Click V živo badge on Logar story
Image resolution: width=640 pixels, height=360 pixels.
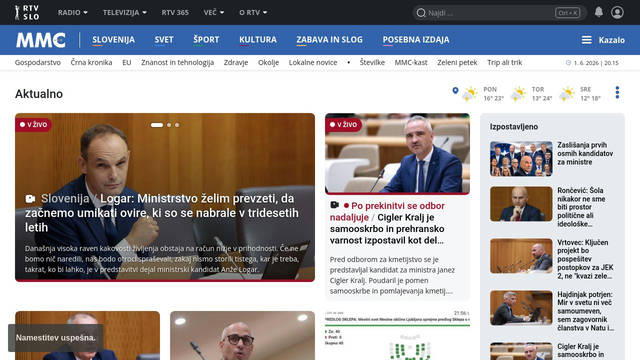(33, 124)
